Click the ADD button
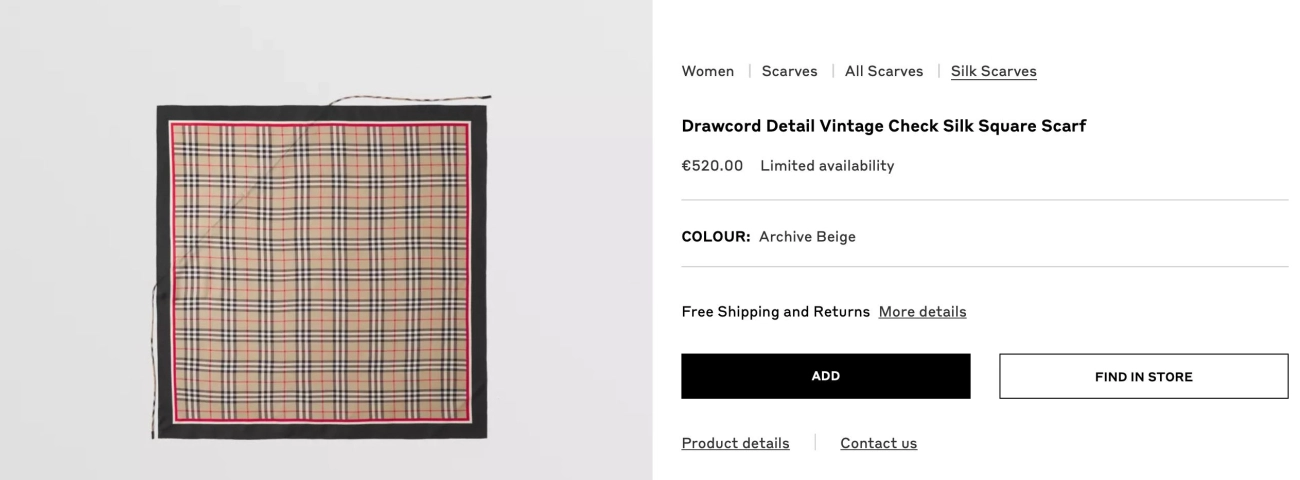Image resolution: width=1300 pixels, height=480 pixels. point(826,376)
